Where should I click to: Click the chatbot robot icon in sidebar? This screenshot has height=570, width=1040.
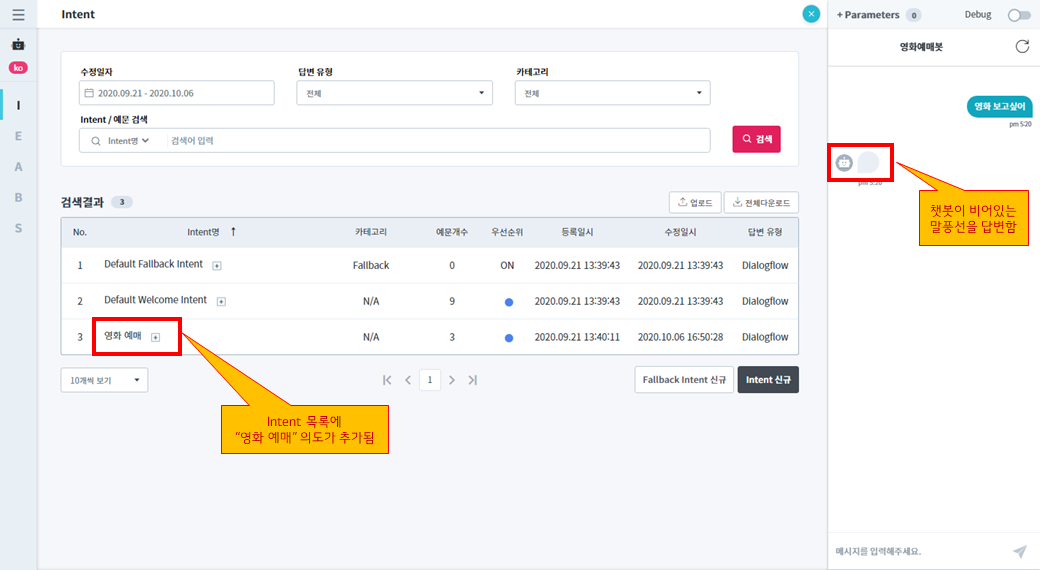[x=18, y=45]
